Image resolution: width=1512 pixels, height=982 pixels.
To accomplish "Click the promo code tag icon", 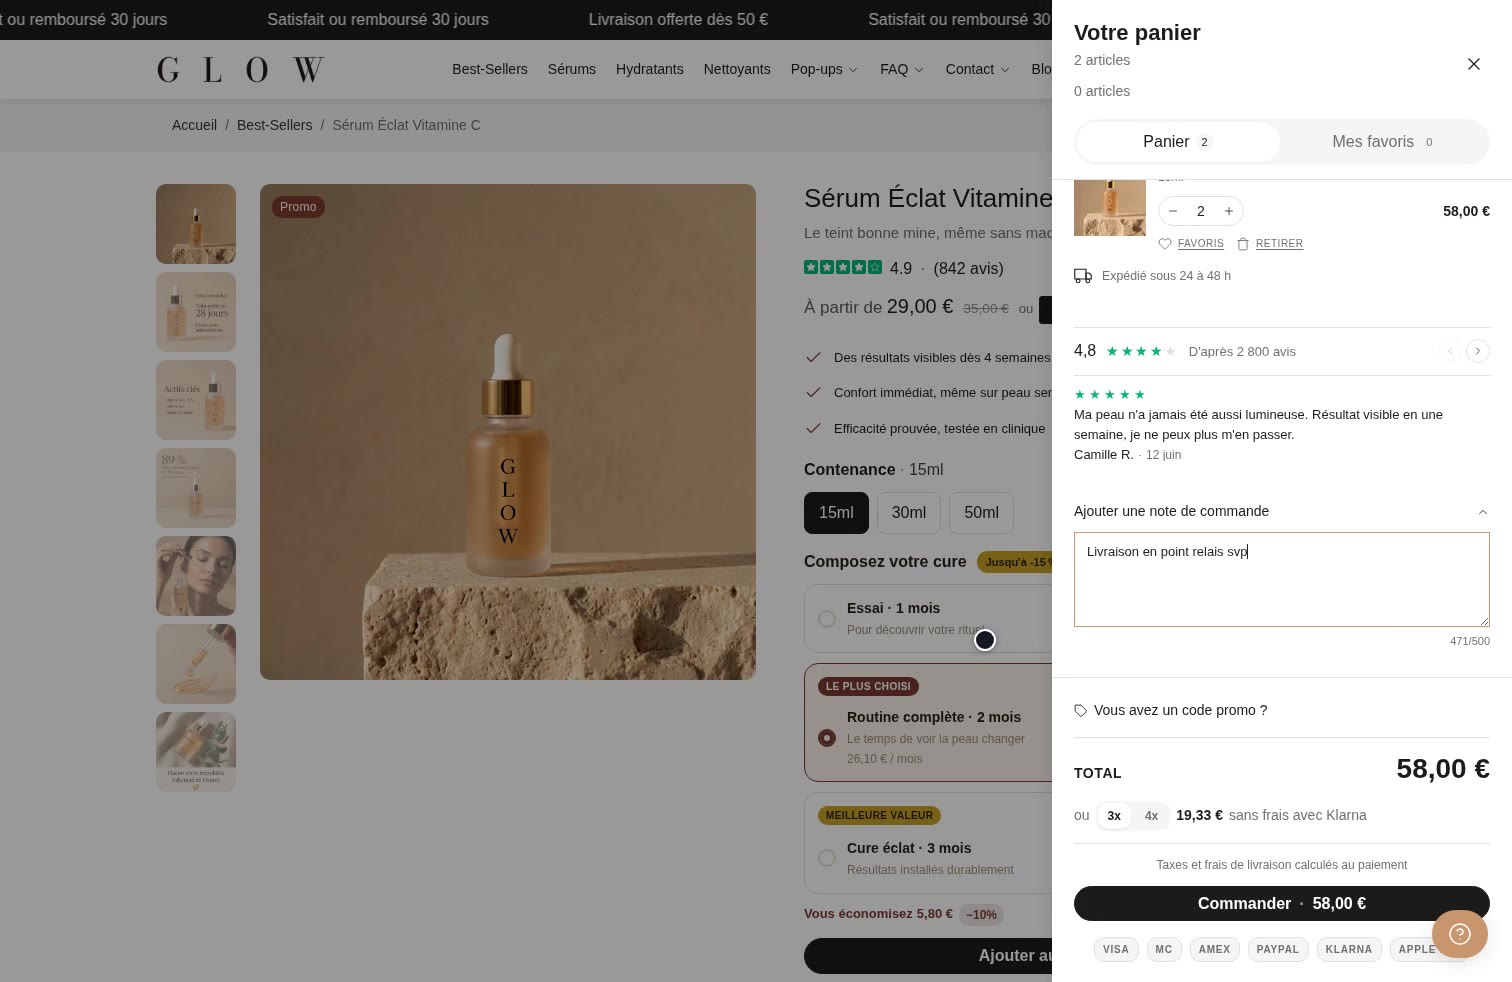I will (1080, 711).
